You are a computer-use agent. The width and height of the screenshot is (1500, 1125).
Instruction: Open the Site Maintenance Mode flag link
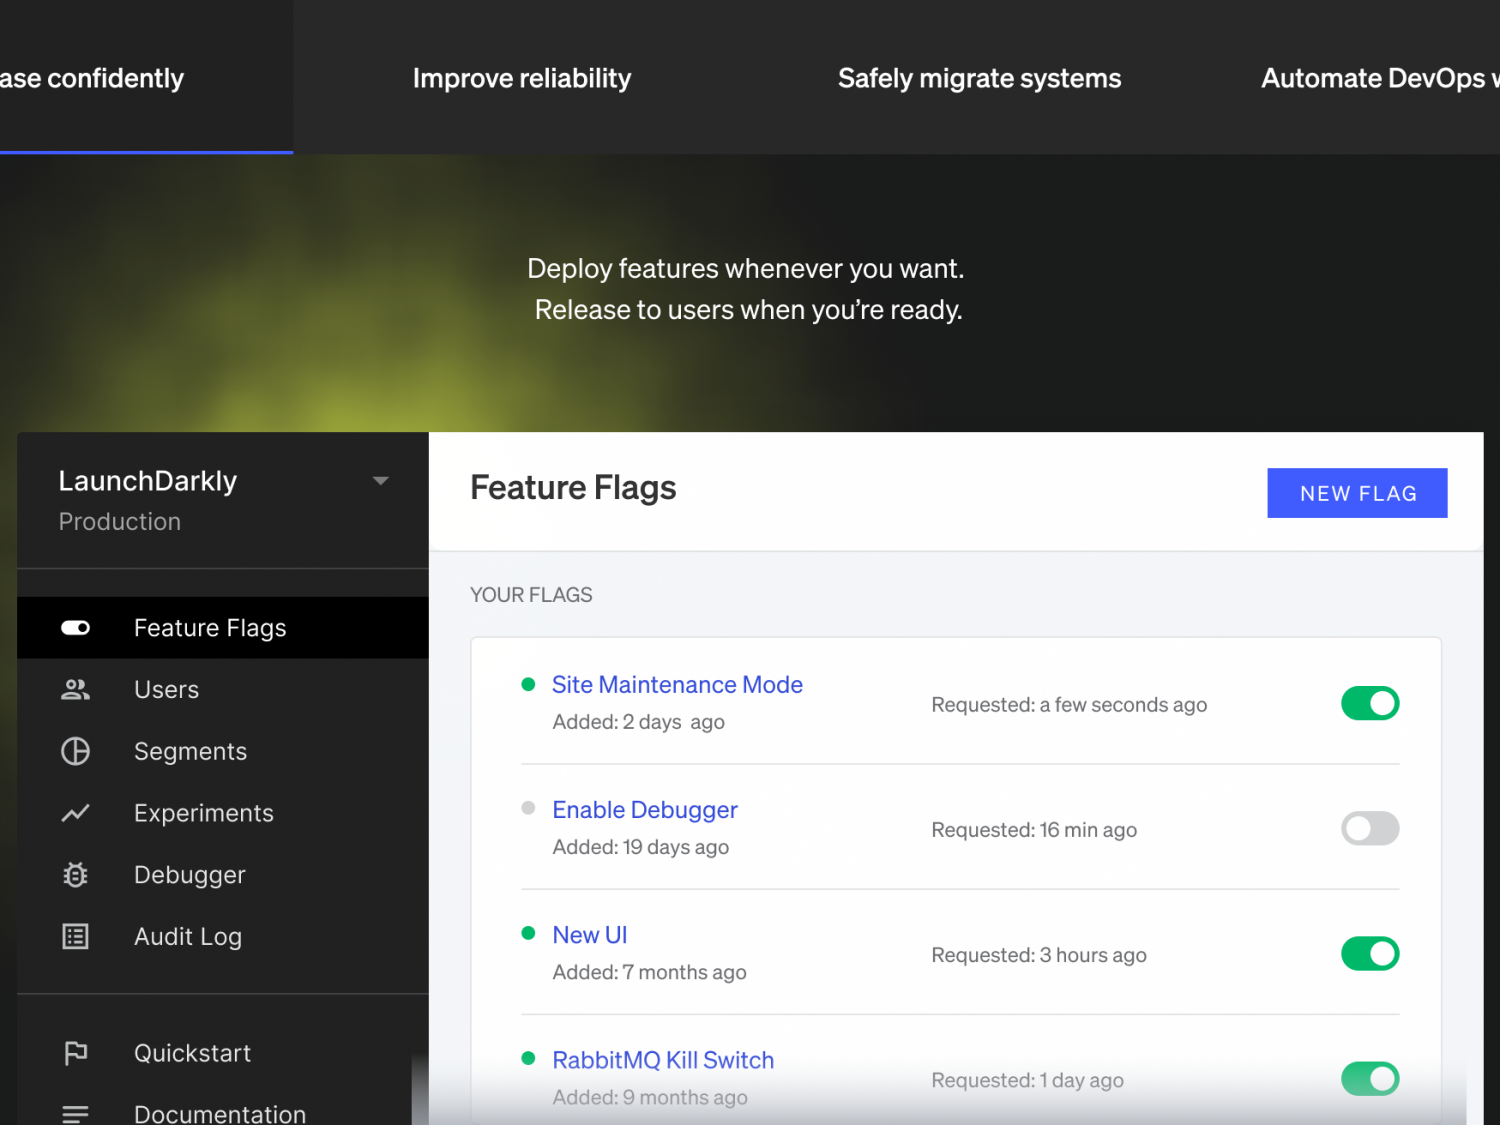point(677,685)
